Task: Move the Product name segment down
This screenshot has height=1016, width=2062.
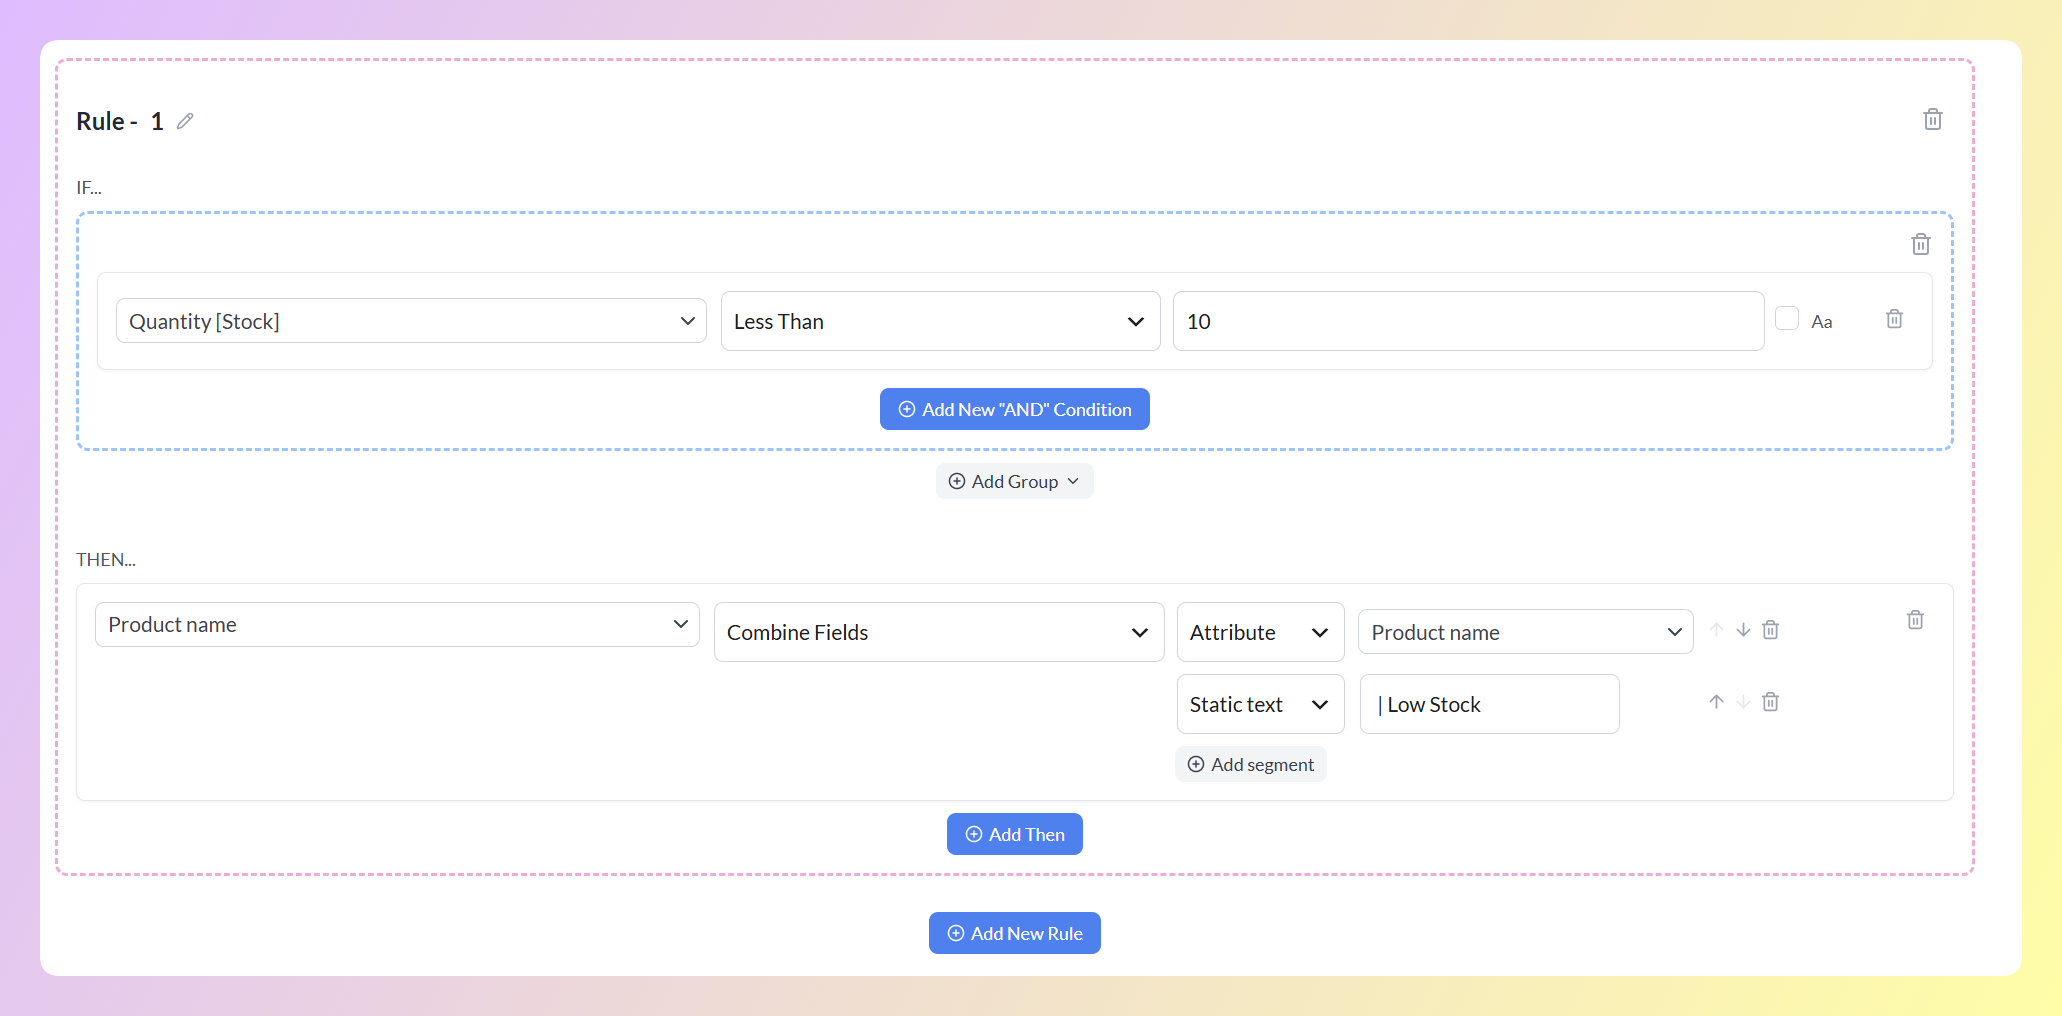Action: point(1743,630)
